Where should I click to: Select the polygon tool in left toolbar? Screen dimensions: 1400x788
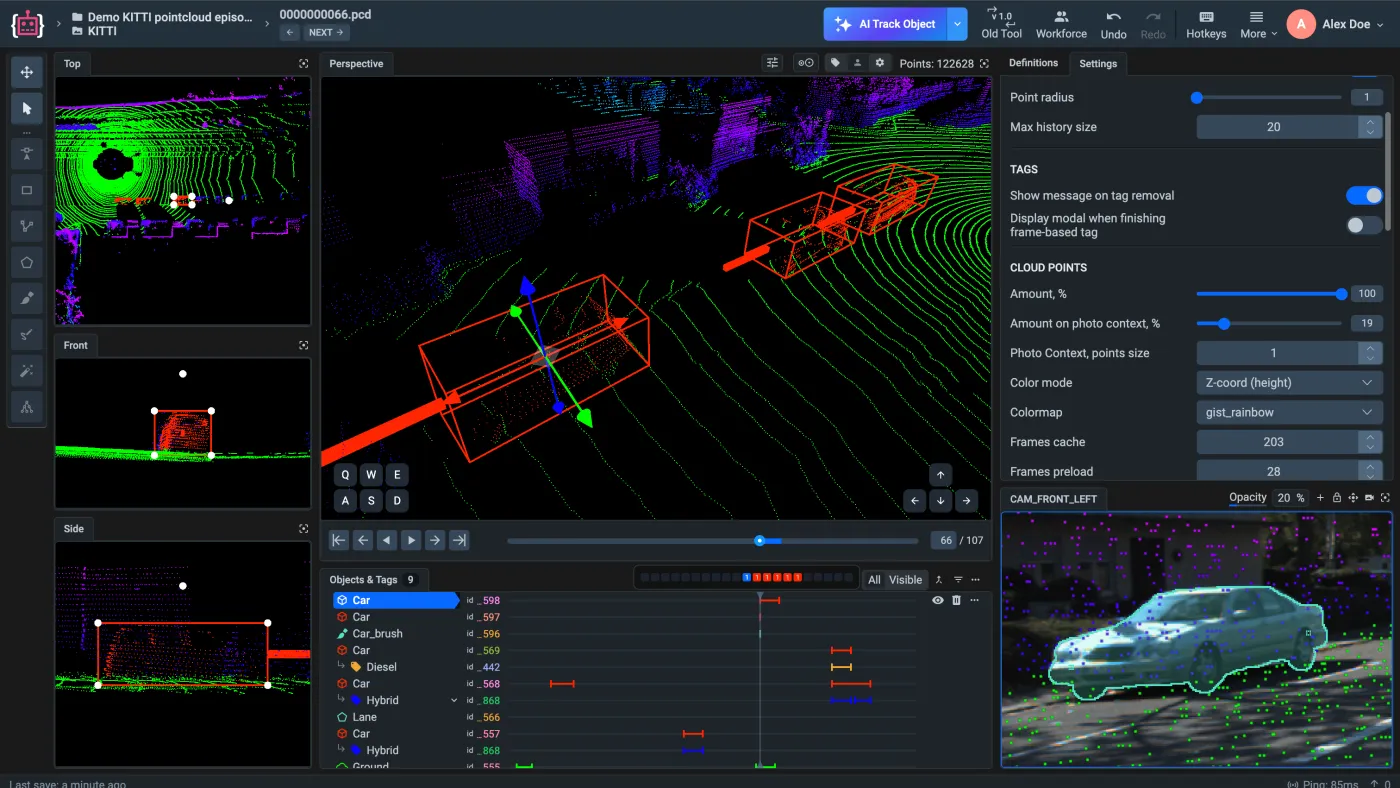coord(27,263)
